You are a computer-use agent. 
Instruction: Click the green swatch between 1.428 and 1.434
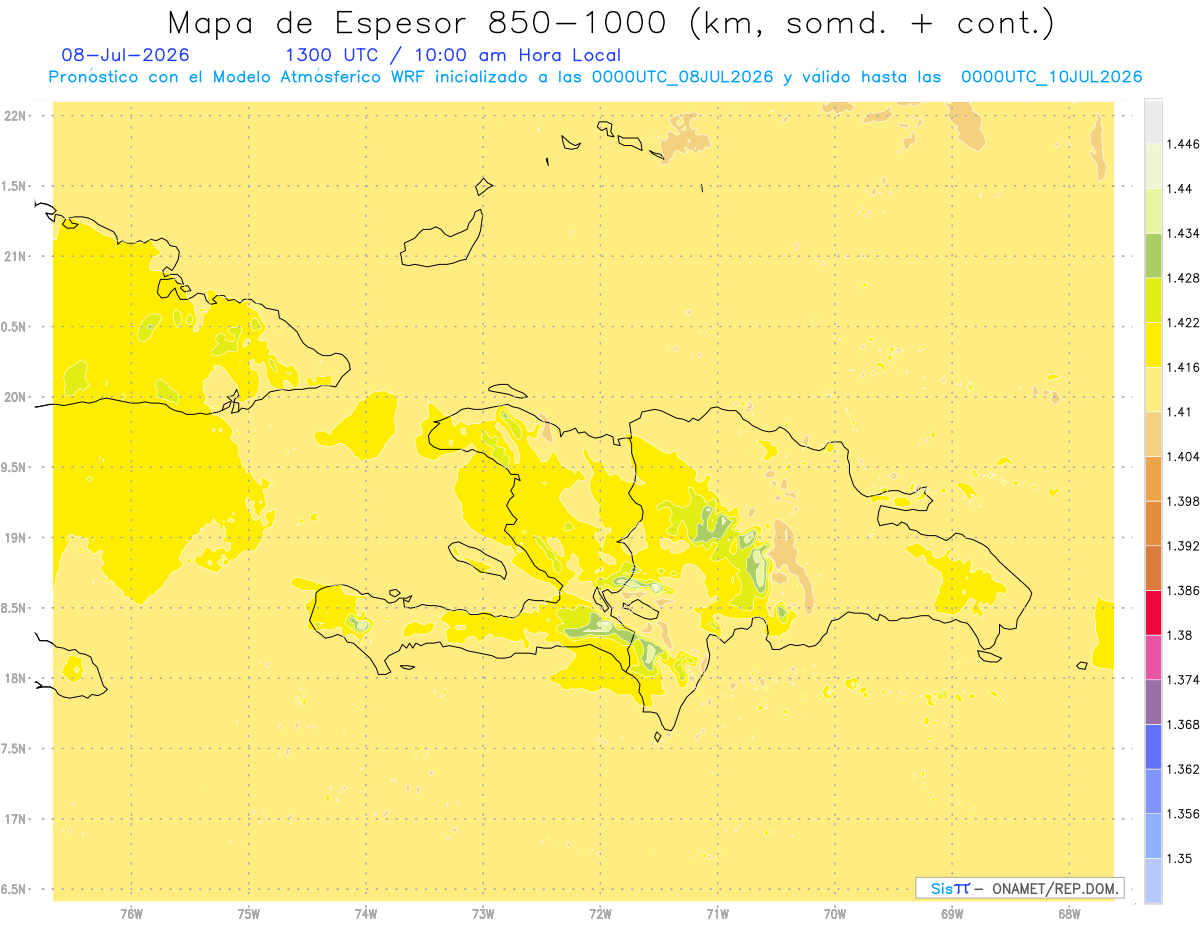1153,256
